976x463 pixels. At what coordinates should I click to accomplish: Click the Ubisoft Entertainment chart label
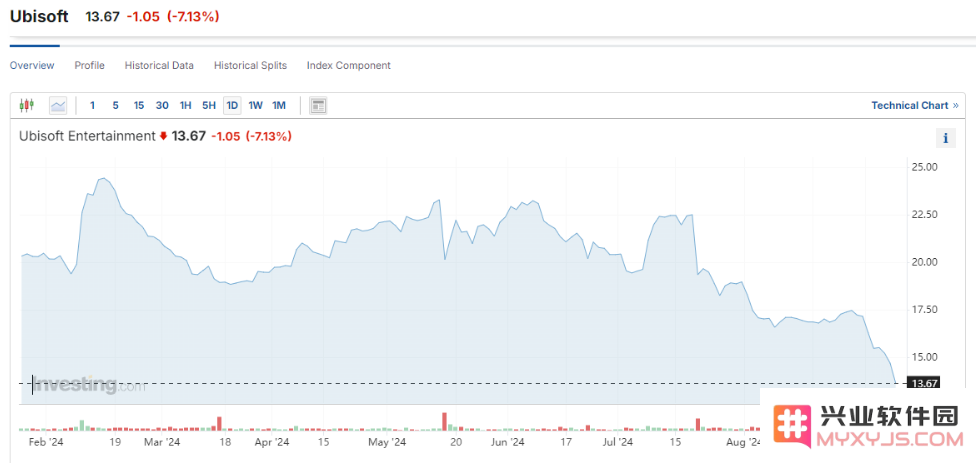(87, 136)
